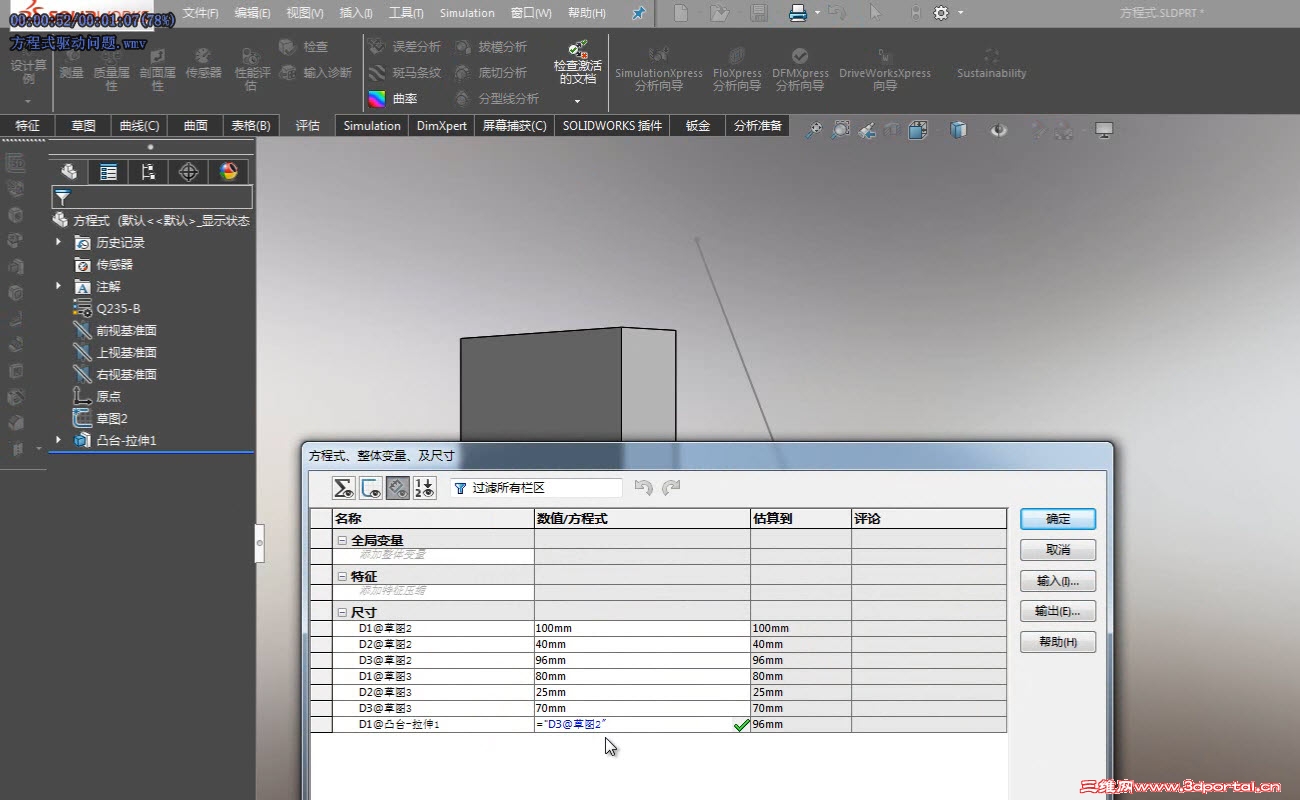The height and width of the screenshot is (800, 1300).
Task: Open the ordered view icon in dialog
Action: point(425,488)
